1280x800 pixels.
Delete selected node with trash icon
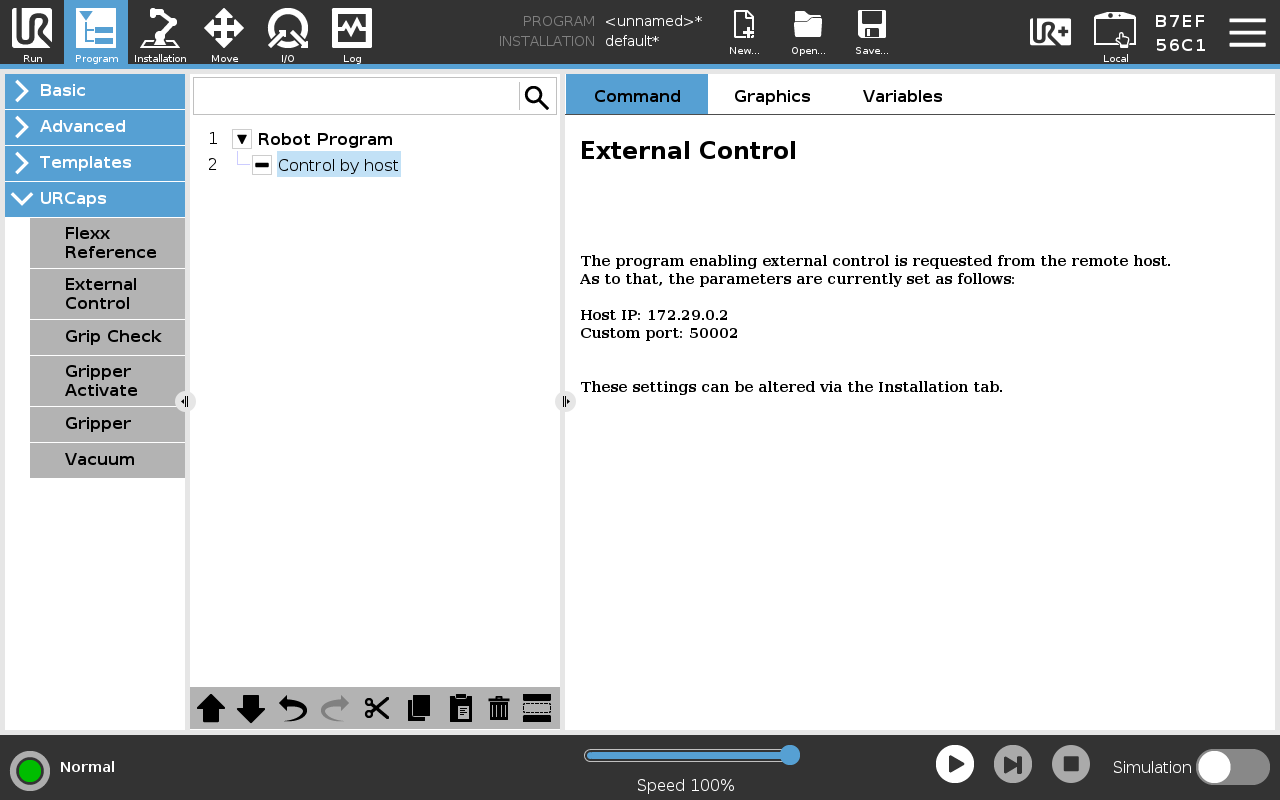[x=499, y=708]
